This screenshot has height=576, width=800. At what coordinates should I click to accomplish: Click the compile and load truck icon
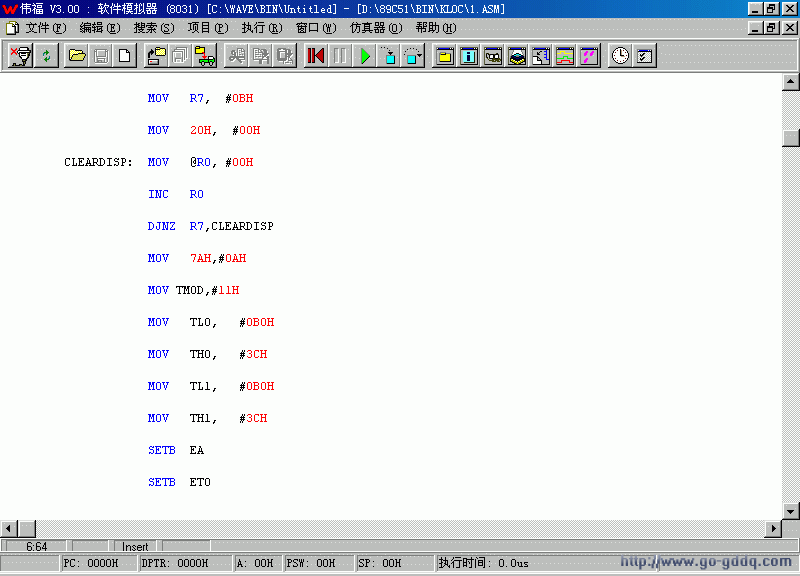[x=205, y=56]
